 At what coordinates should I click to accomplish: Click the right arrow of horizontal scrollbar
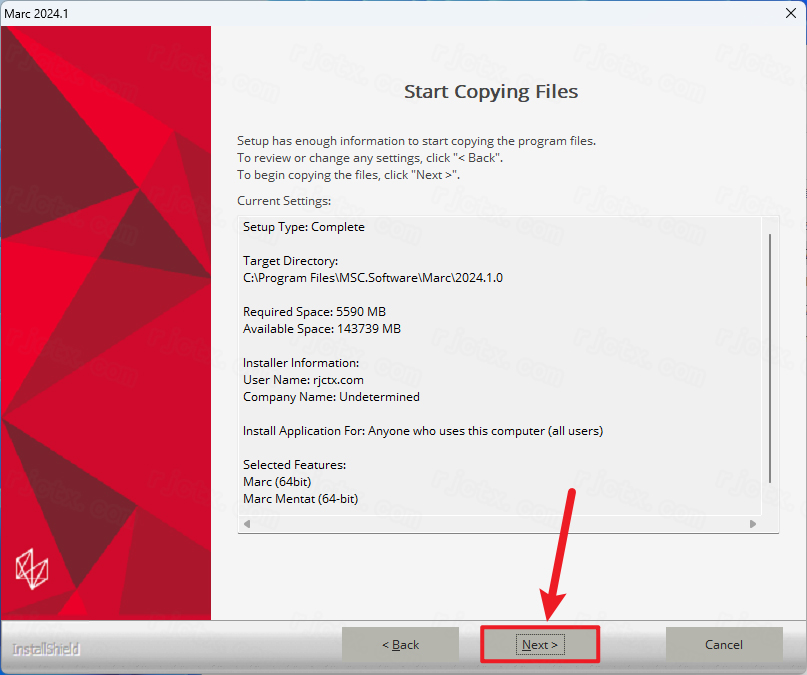point(753,524)
